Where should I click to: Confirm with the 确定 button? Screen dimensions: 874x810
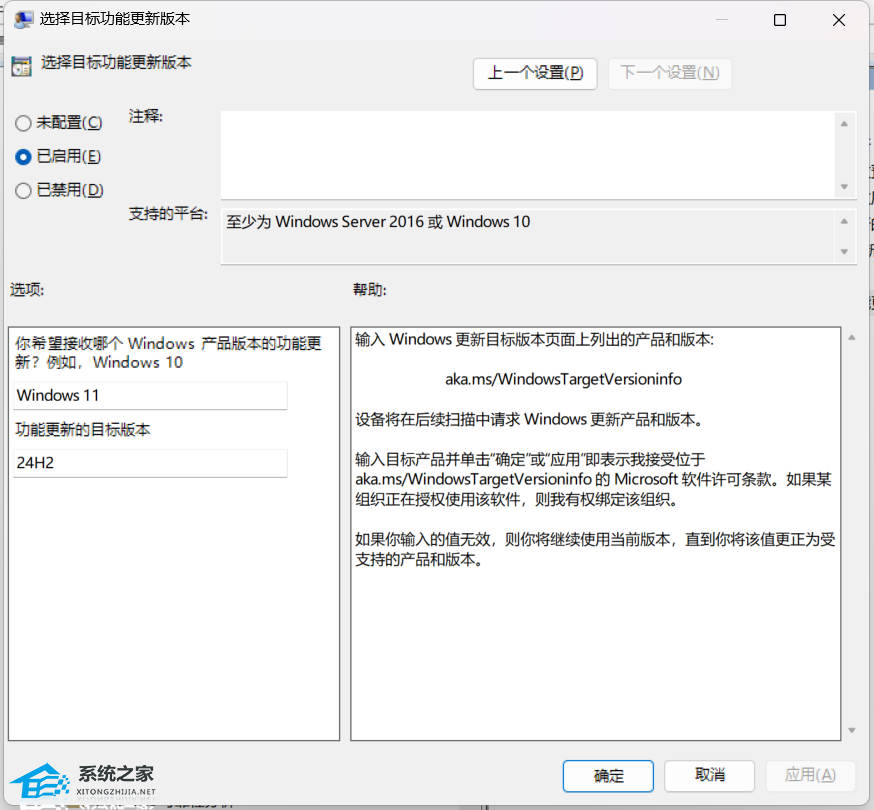coord(608,775)
